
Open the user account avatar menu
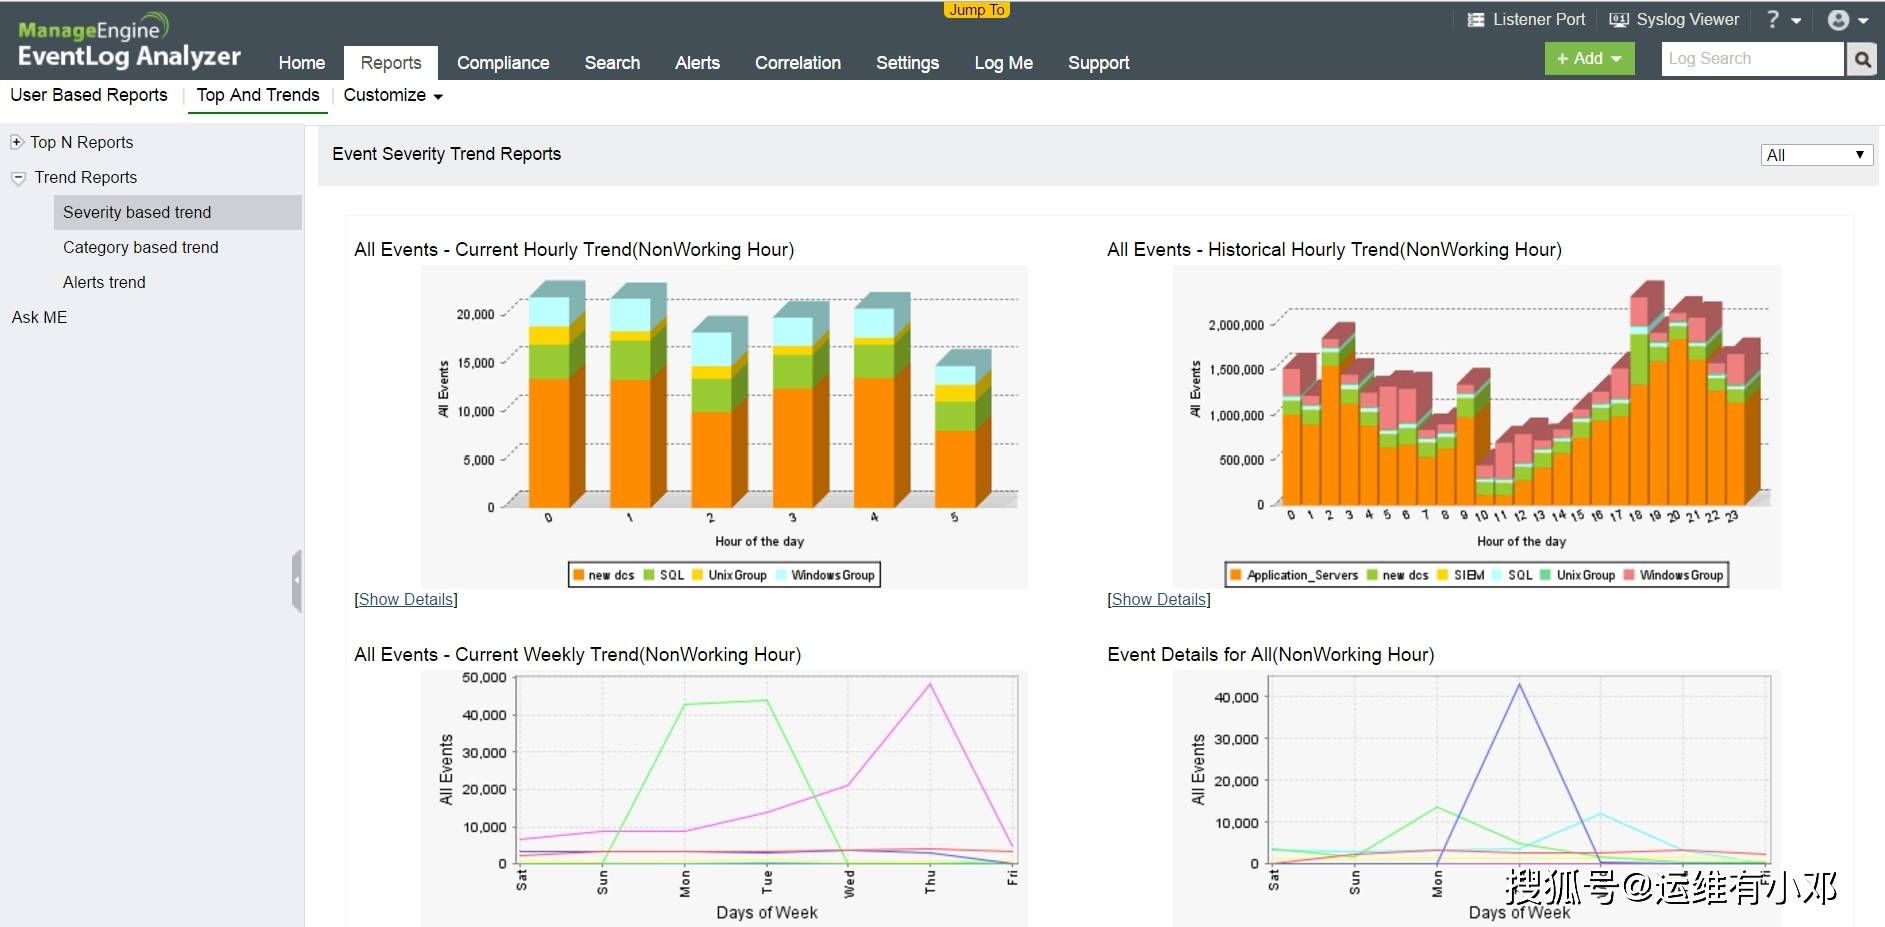(x=1847, y=20)
